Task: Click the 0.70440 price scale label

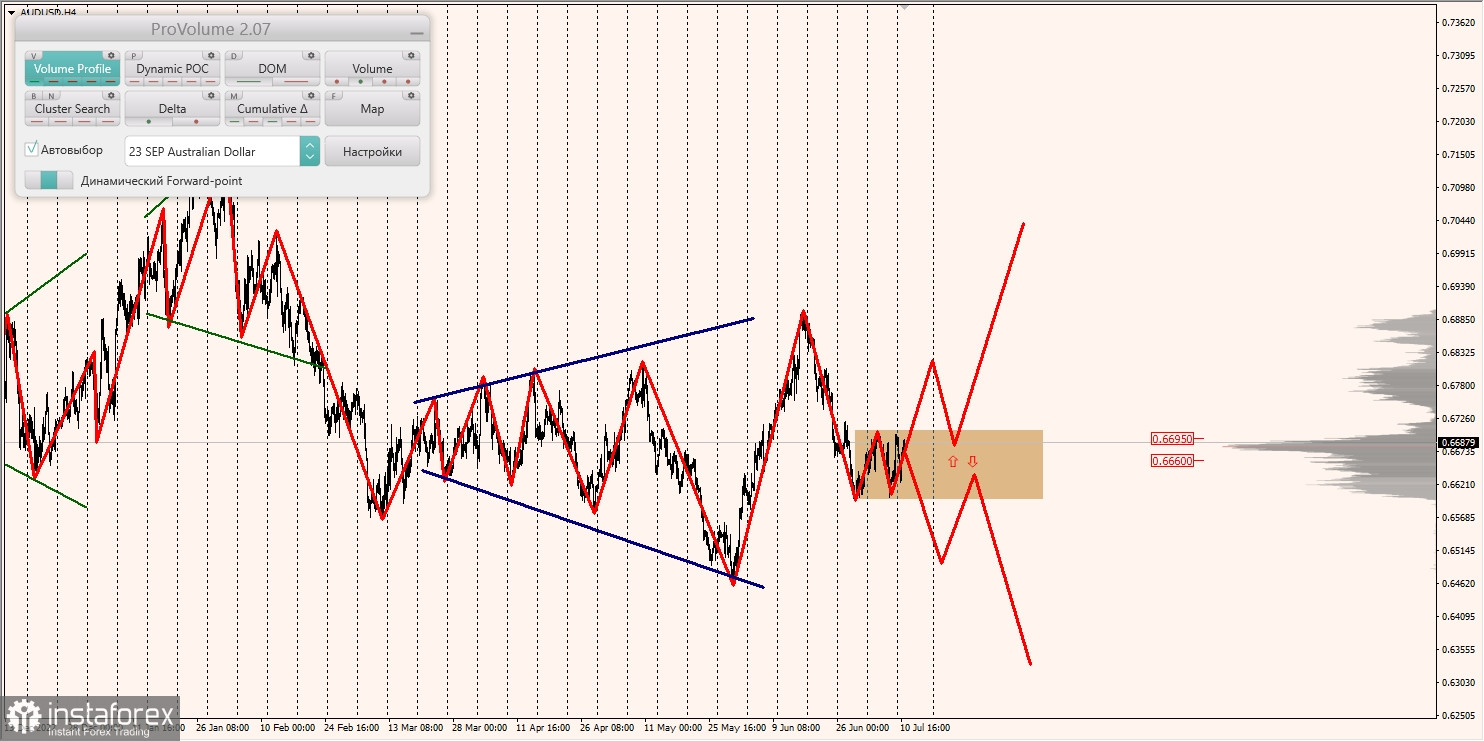Action: pyautogui.click(x=1460, y=220)
